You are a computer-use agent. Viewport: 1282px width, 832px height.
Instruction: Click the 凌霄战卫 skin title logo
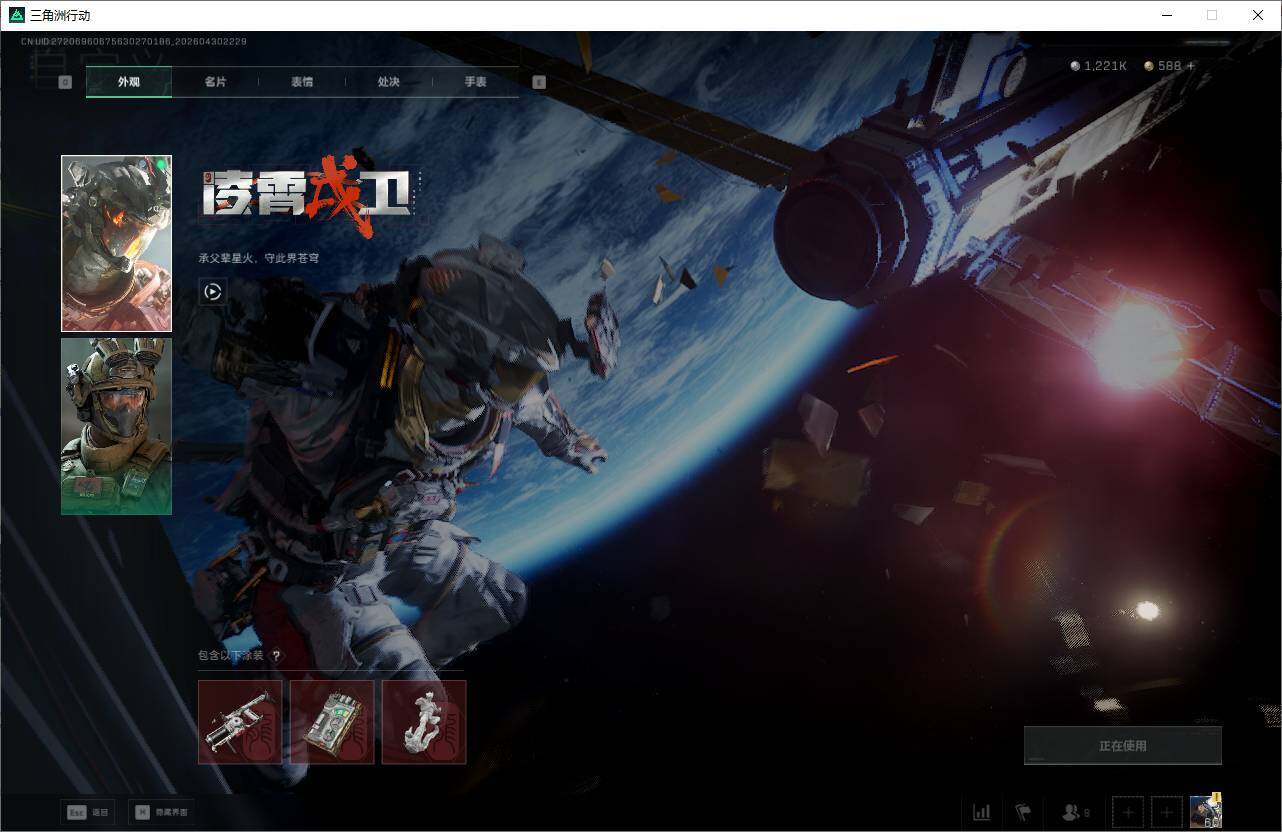click(308, 197)
